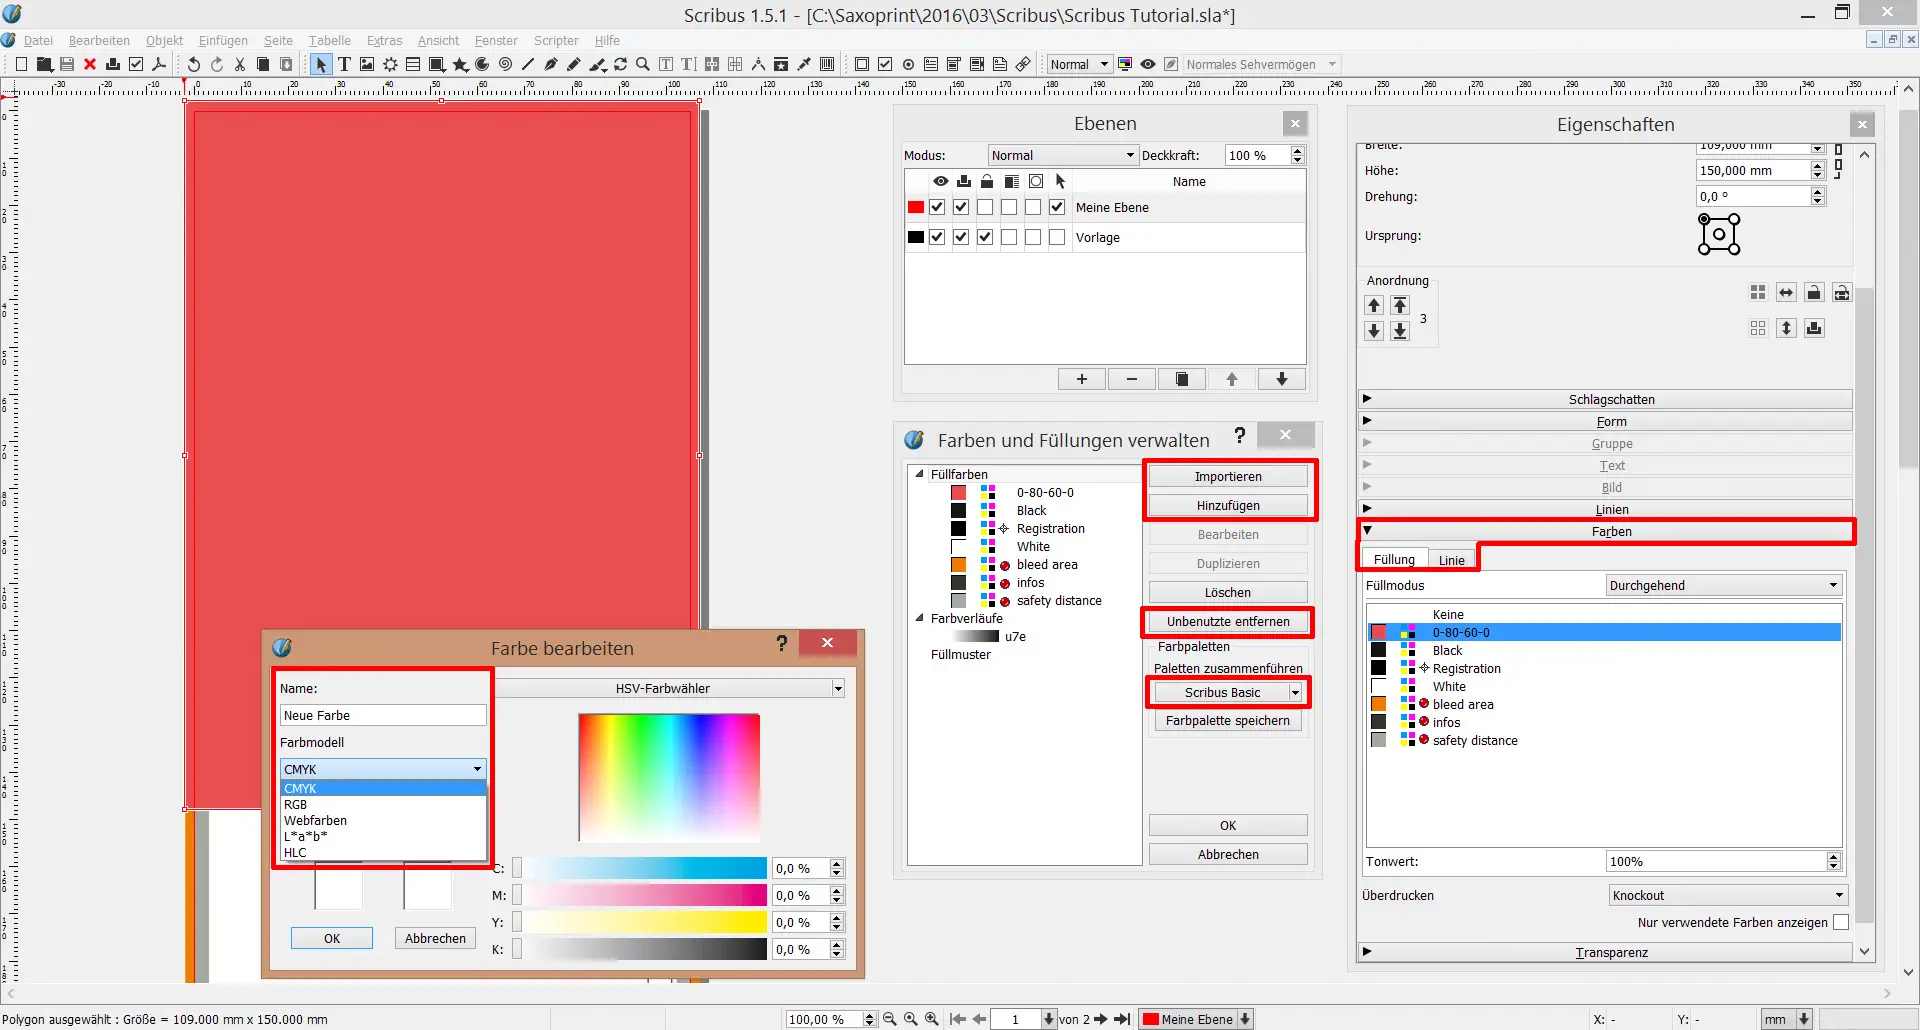Enable the lock checkbox for Meine Ebene
Image resolution: width=1920 pixels, height=1030 pixels.
pos(985,207)
